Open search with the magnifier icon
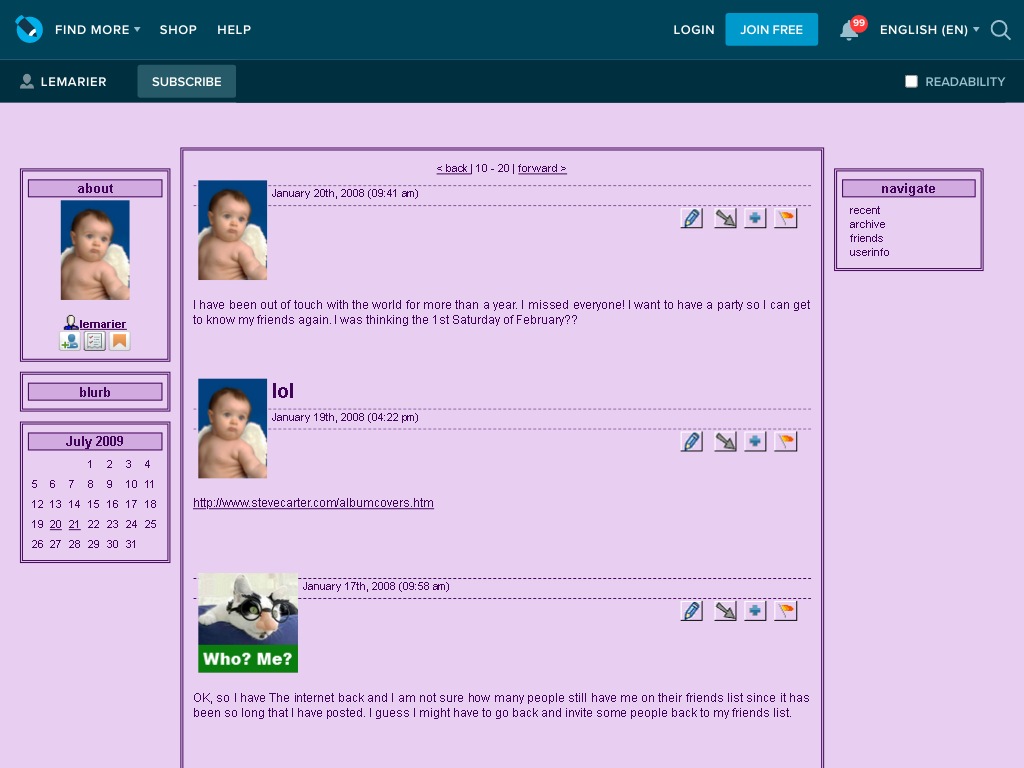 coord(1000,29)
